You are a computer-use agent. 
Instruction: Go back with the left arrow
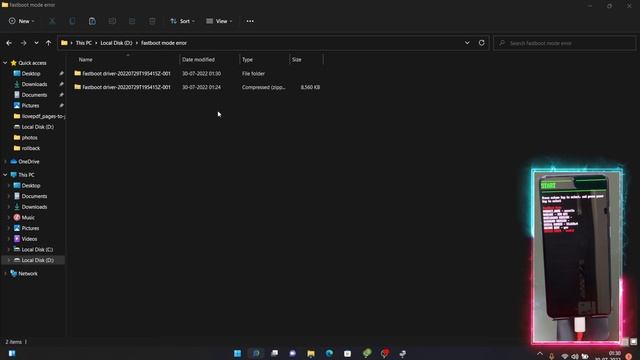click(9, 43)
